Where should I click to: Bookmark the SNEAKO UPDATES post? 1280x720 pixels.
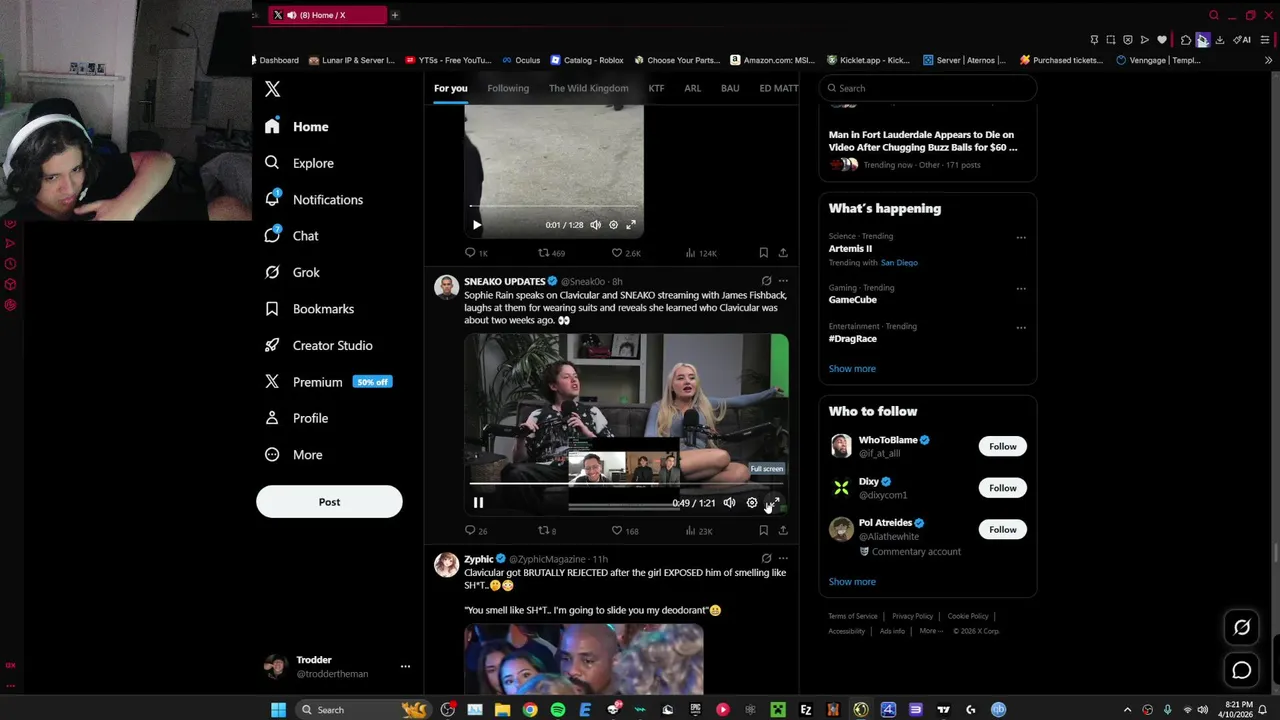coord(763,531)
